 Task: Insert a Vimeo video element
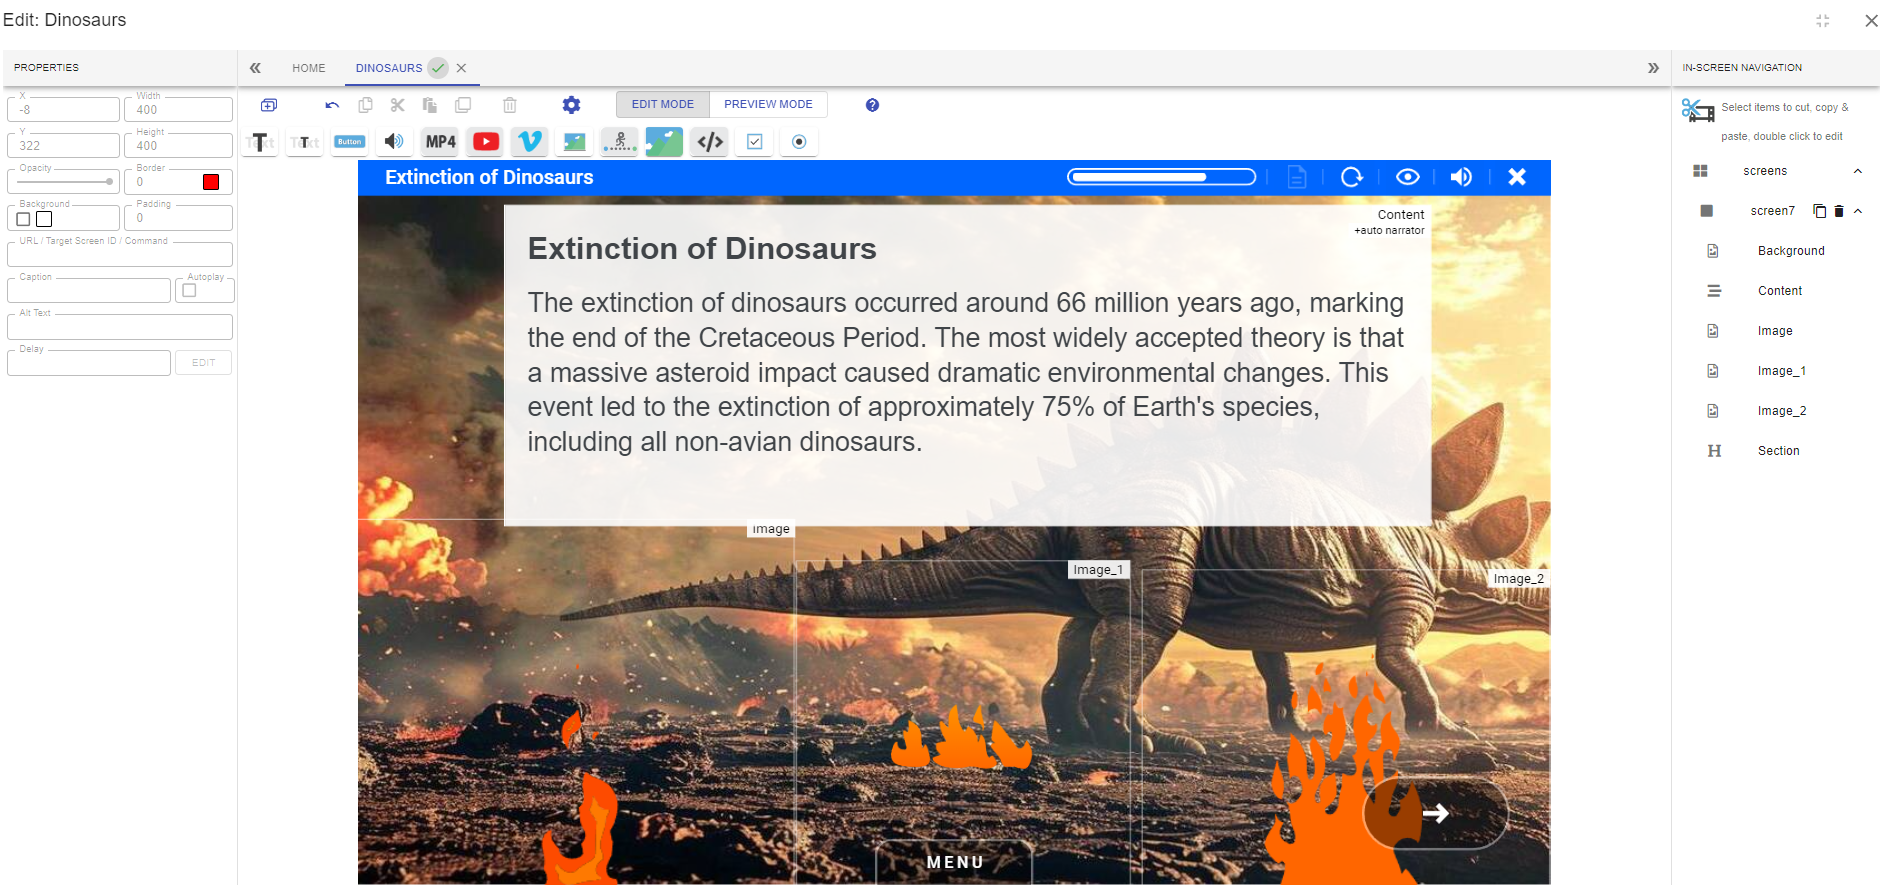[x=530, y=142]
